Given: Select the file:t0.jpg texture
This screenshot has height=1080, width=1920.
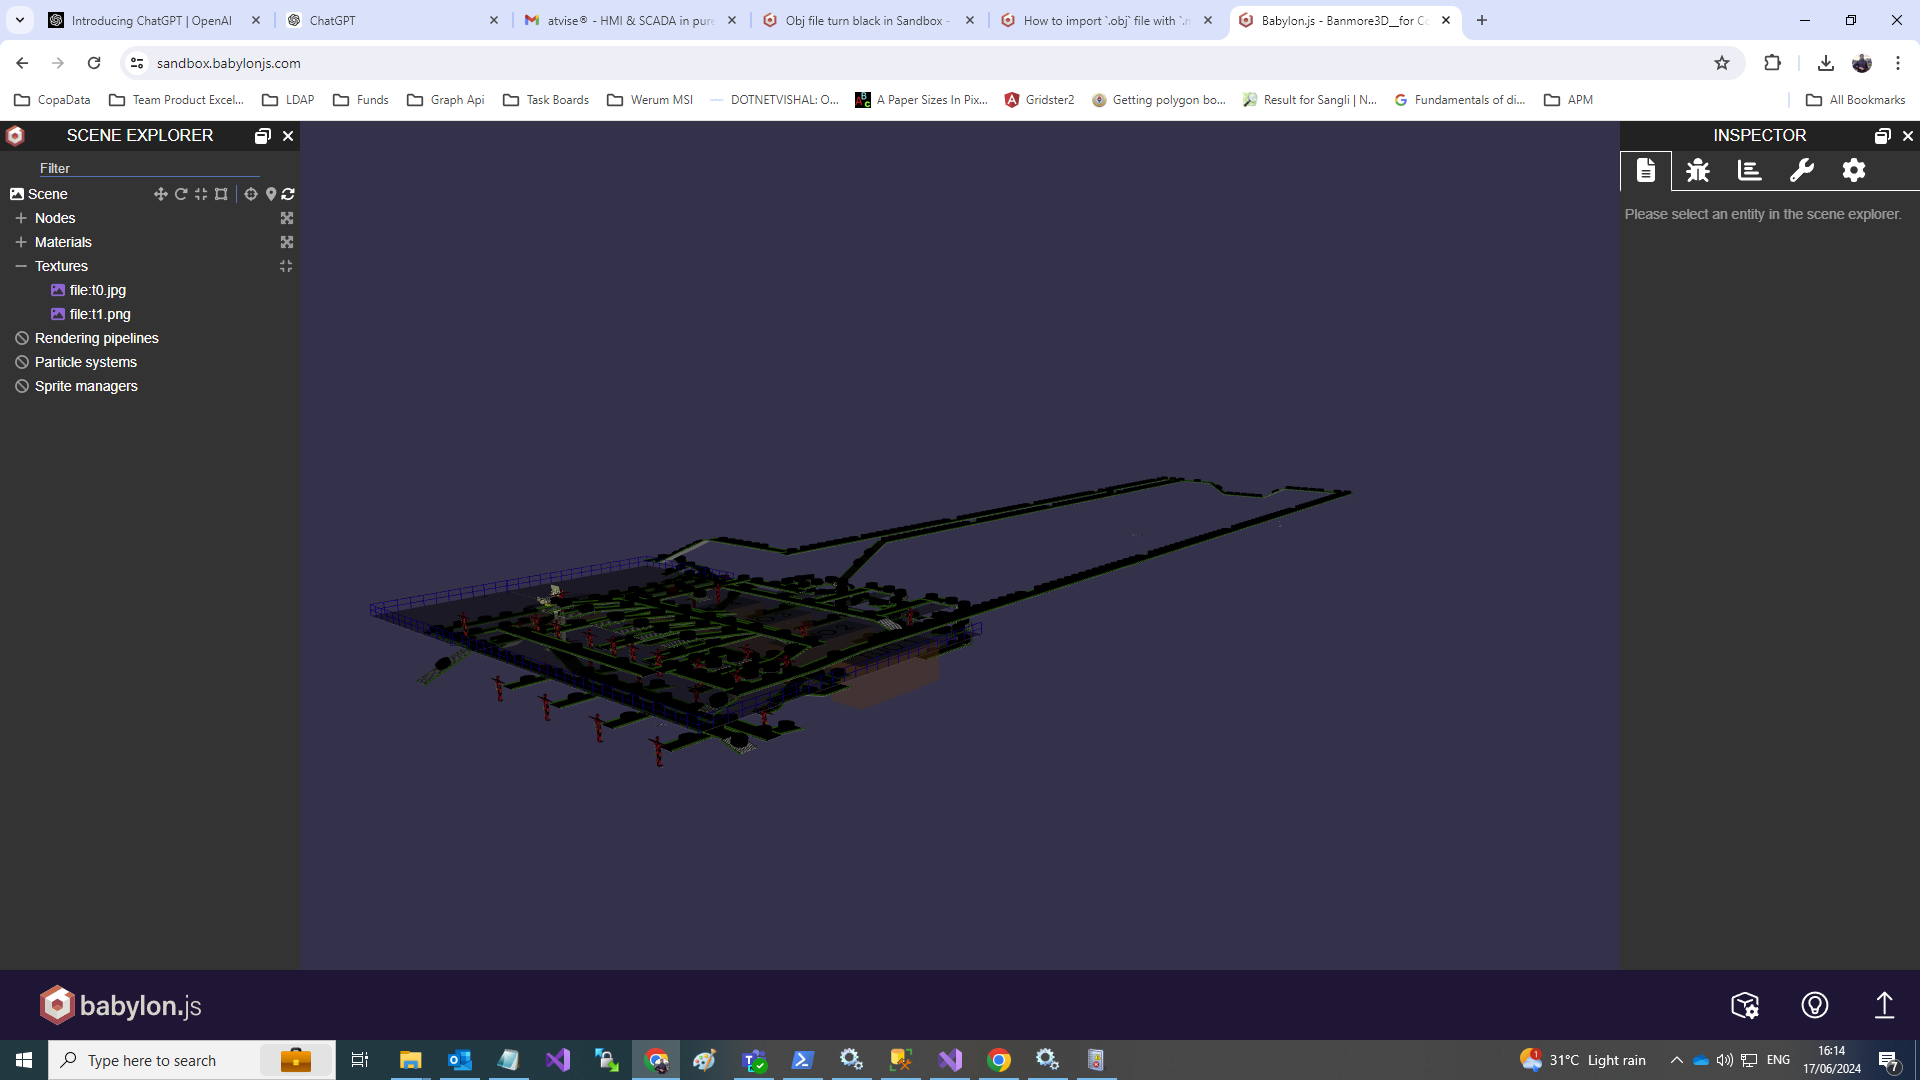Looking at the screenshot, I should point(97,290).
